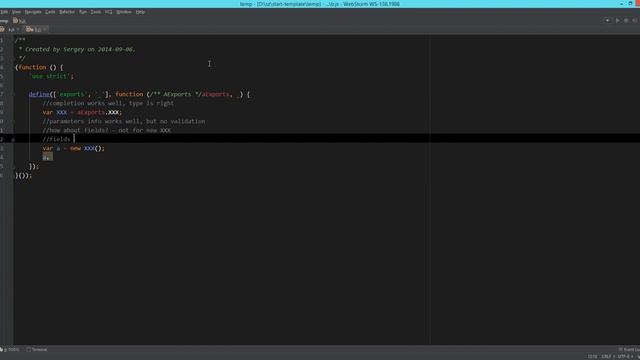Click the closing '}());' line
The height and width of the screenshot is (360, 640).
coord(23,176)
